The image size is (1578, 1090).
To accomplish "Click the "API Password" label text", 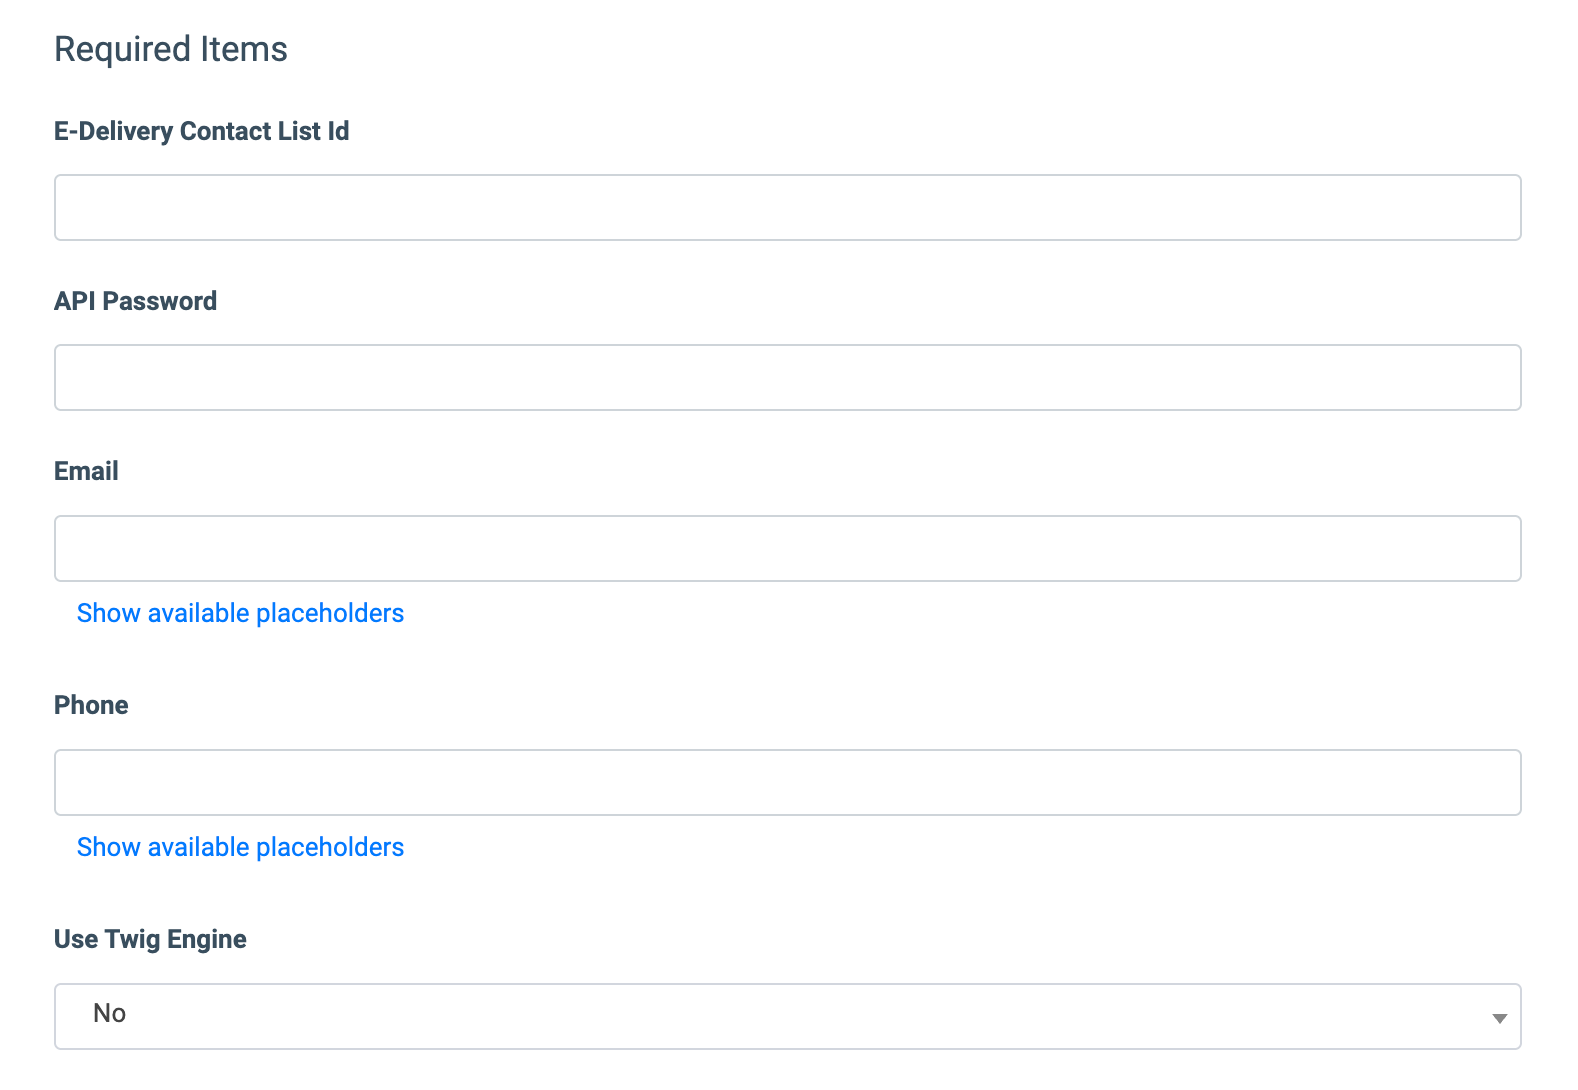I will click(135, 301).
